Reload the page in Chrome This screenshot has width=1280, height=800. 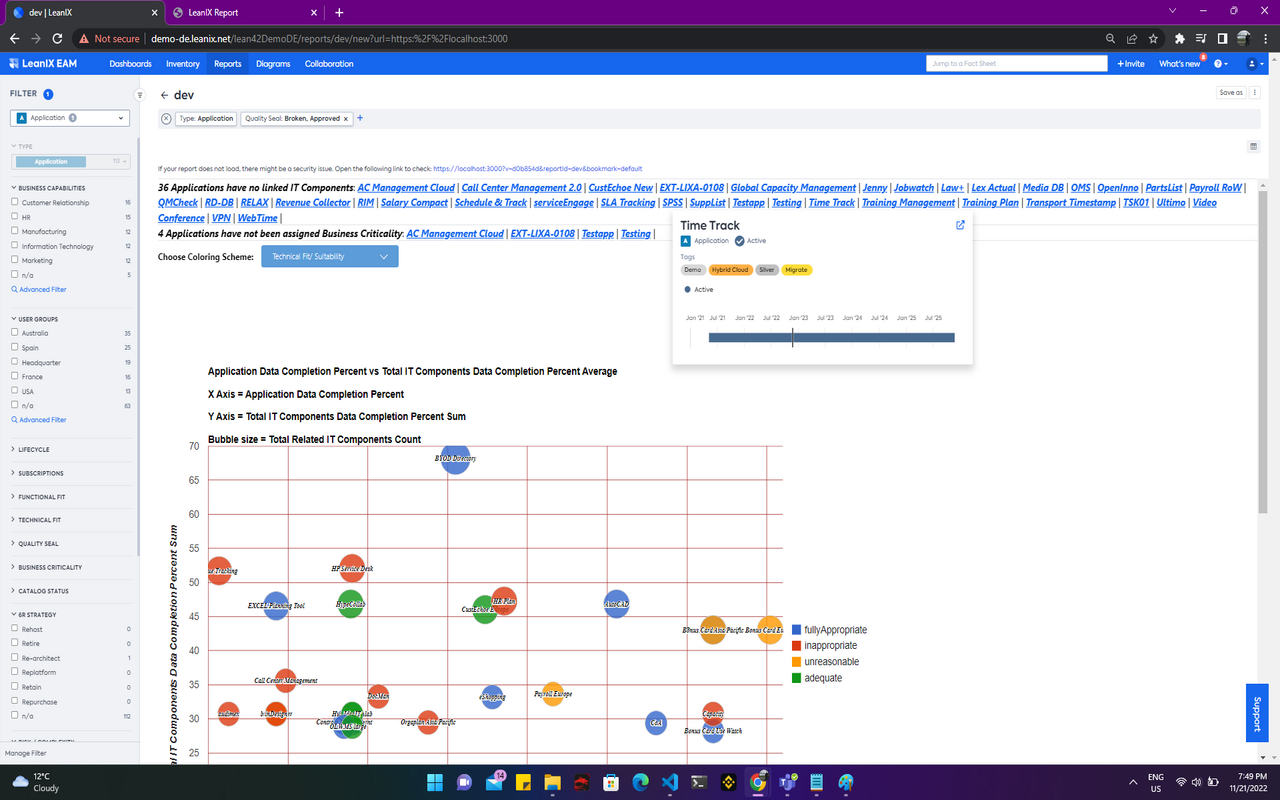point(57,38)
